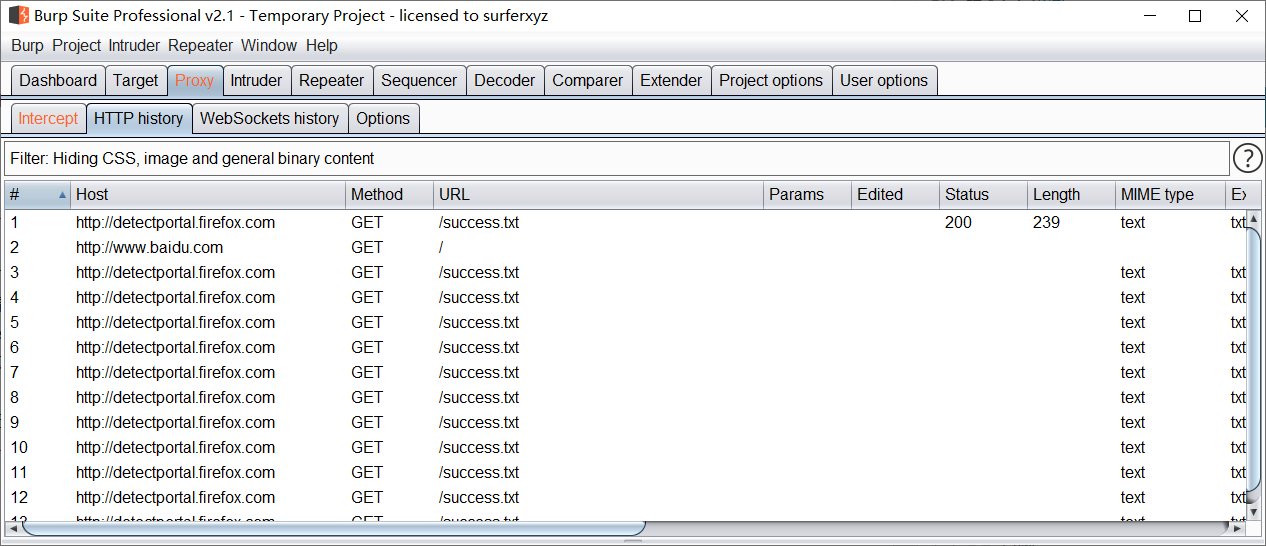Select request row number 10
Viewport: 1266px width, 546px height.
coord(625,447)
